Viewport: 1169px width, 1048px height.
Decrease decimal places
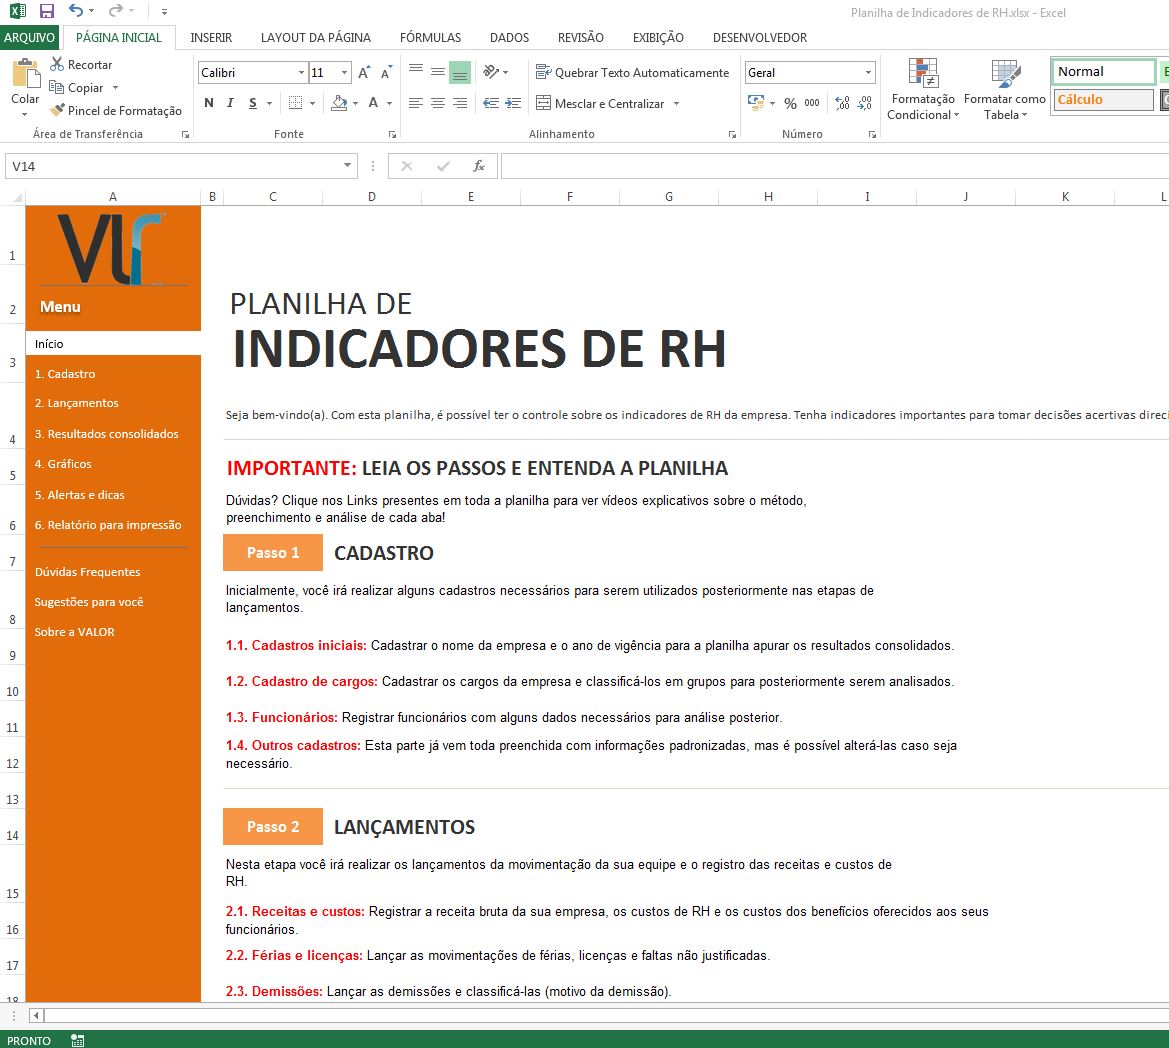coord(865,103)
